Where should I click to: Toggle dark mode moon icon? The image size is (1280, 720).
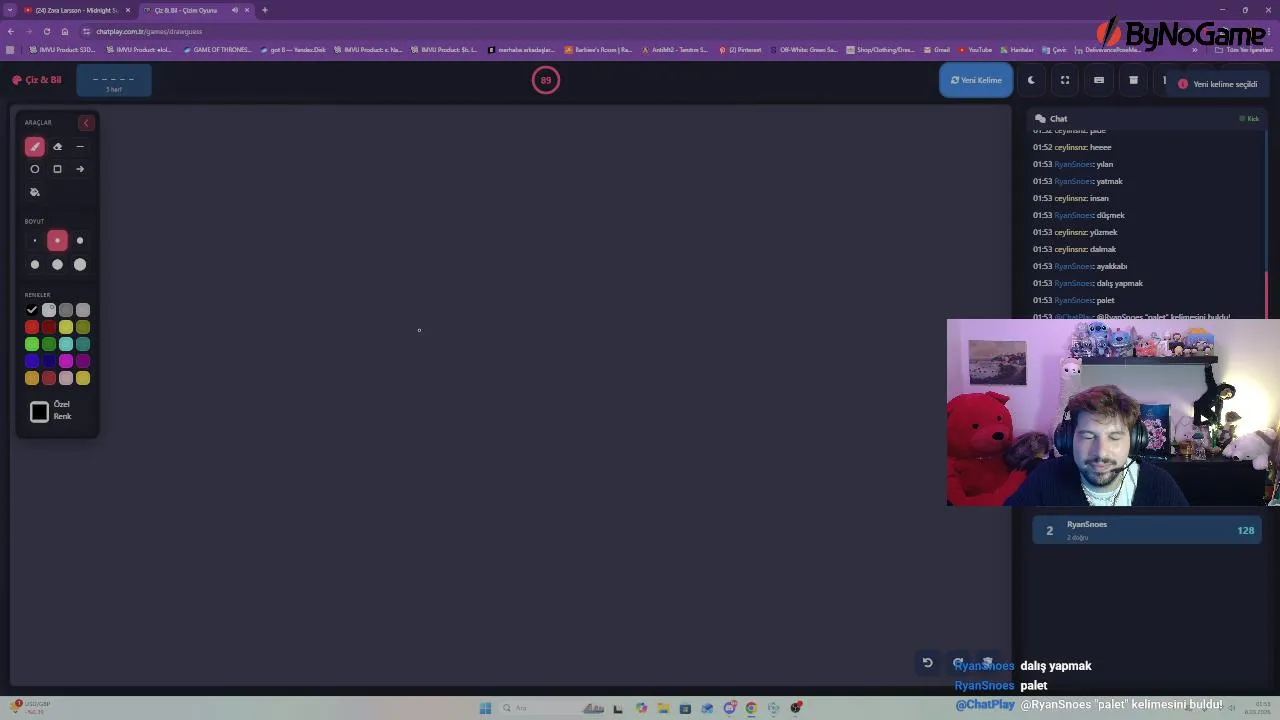click(1031, 80)
